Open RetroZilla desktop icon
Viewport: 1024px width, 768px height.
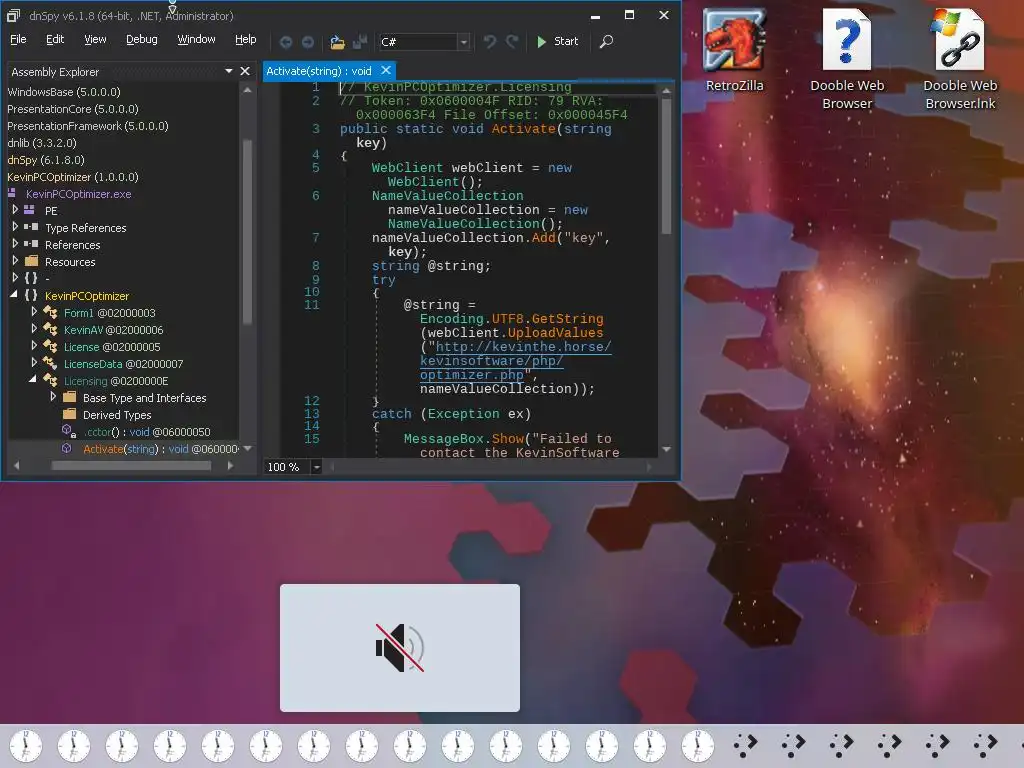[734, 50]
